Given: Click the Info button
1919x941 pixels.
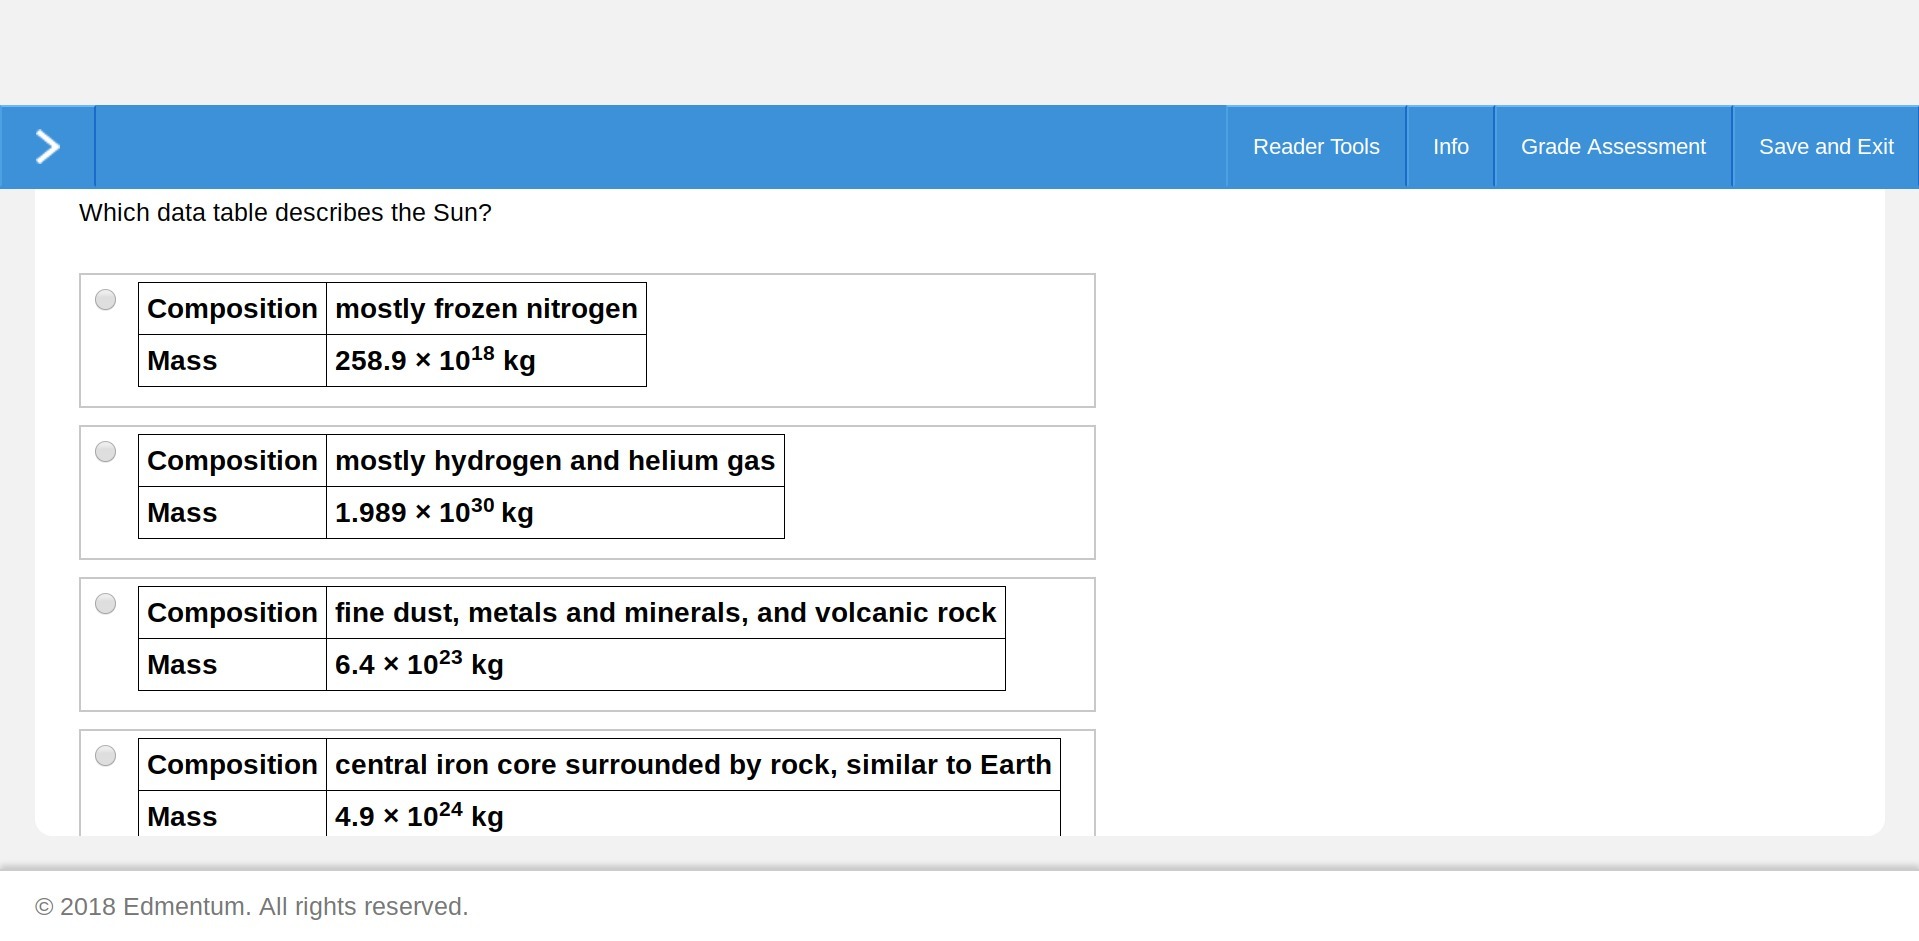Looking at the screenshot, I should click(x=1450, y=147).
